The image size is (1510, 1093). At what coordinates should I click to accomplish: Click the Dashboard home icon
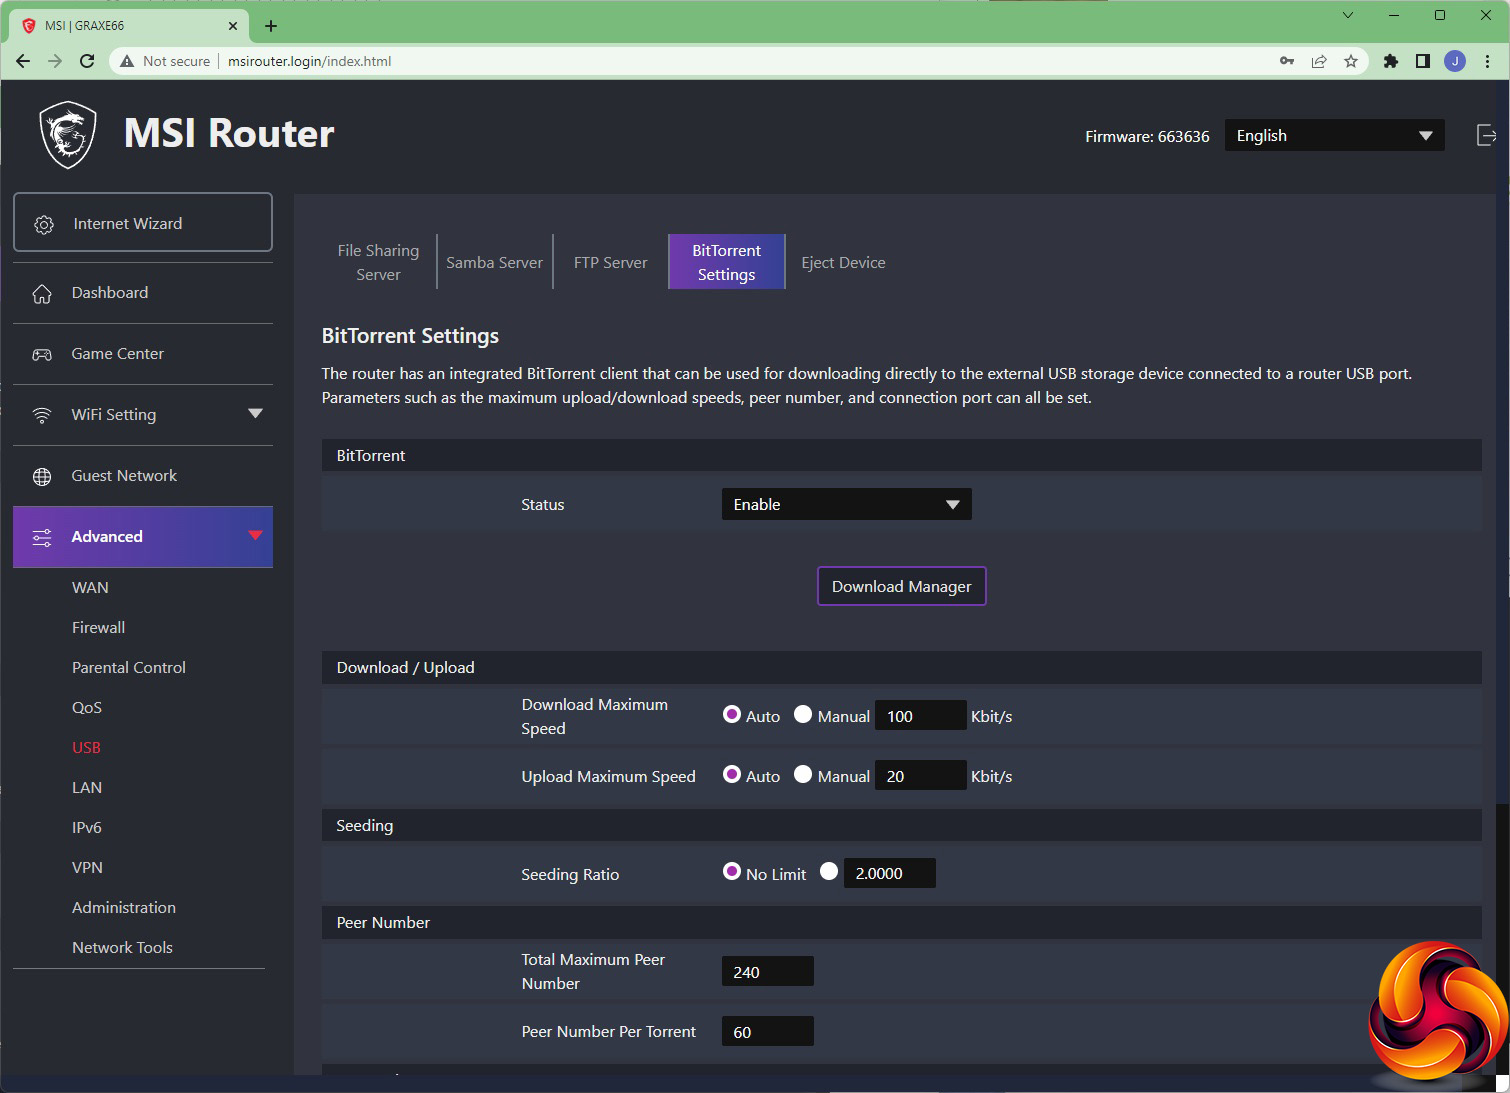click(x=42, y=294)
